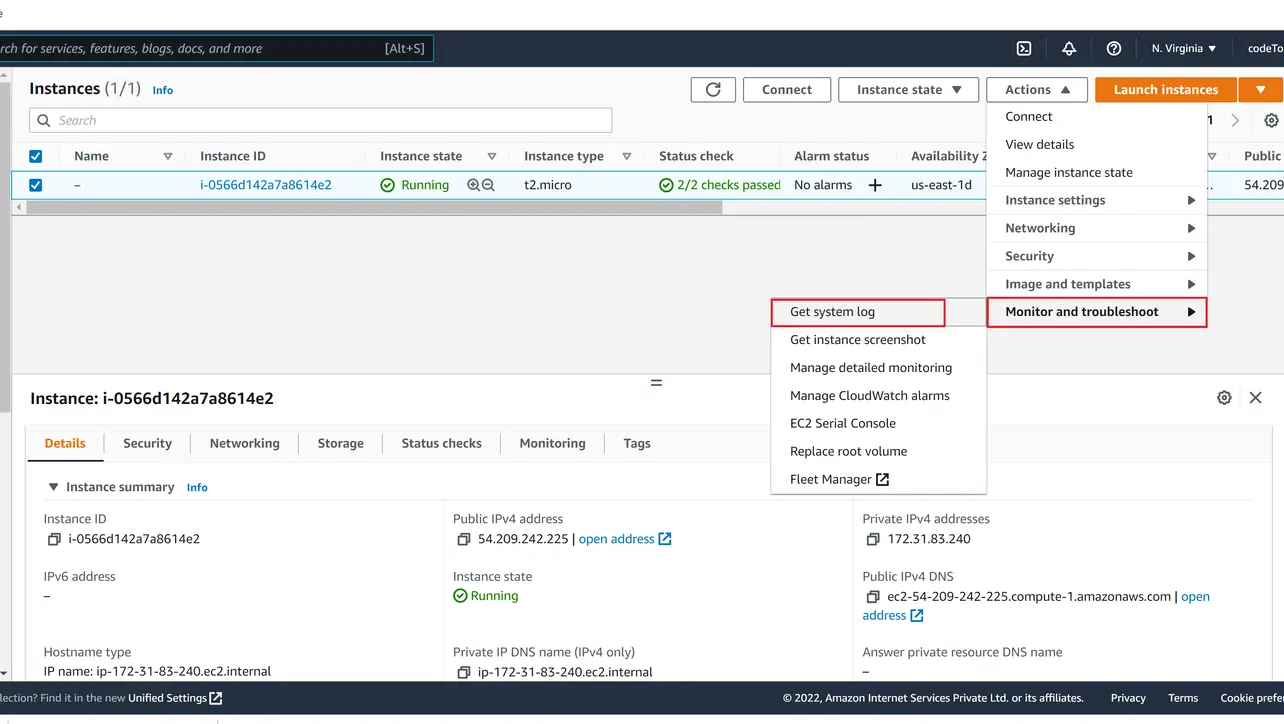Collapse the Actions dropdown
Image resolution: width=1284 pixels, height=724 pixels.
[1037, 90]
